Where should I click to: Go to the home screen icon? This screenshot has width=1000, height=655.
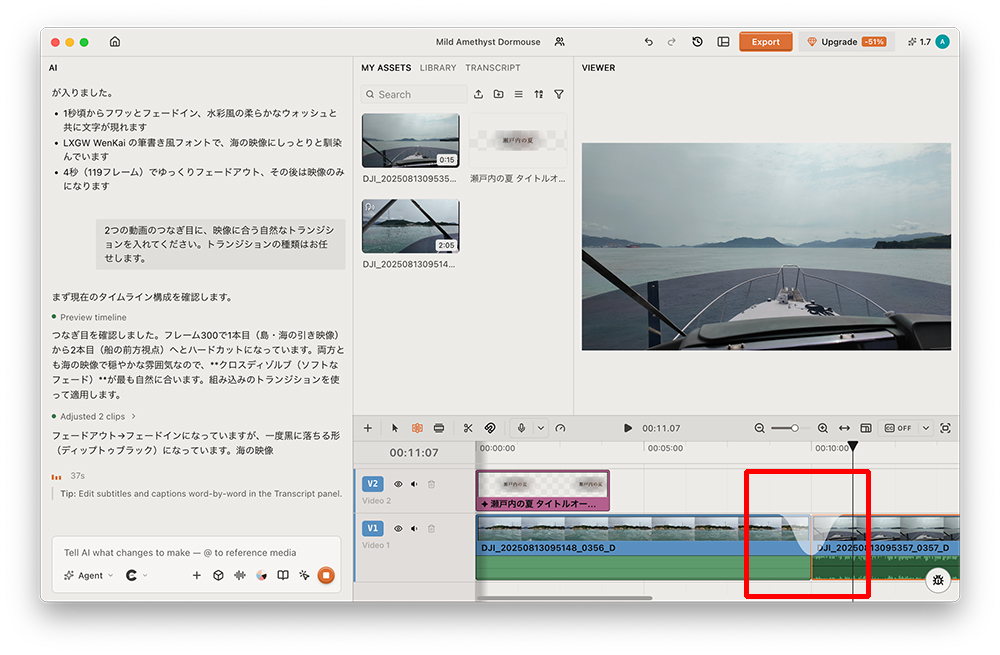click(115, 41)
